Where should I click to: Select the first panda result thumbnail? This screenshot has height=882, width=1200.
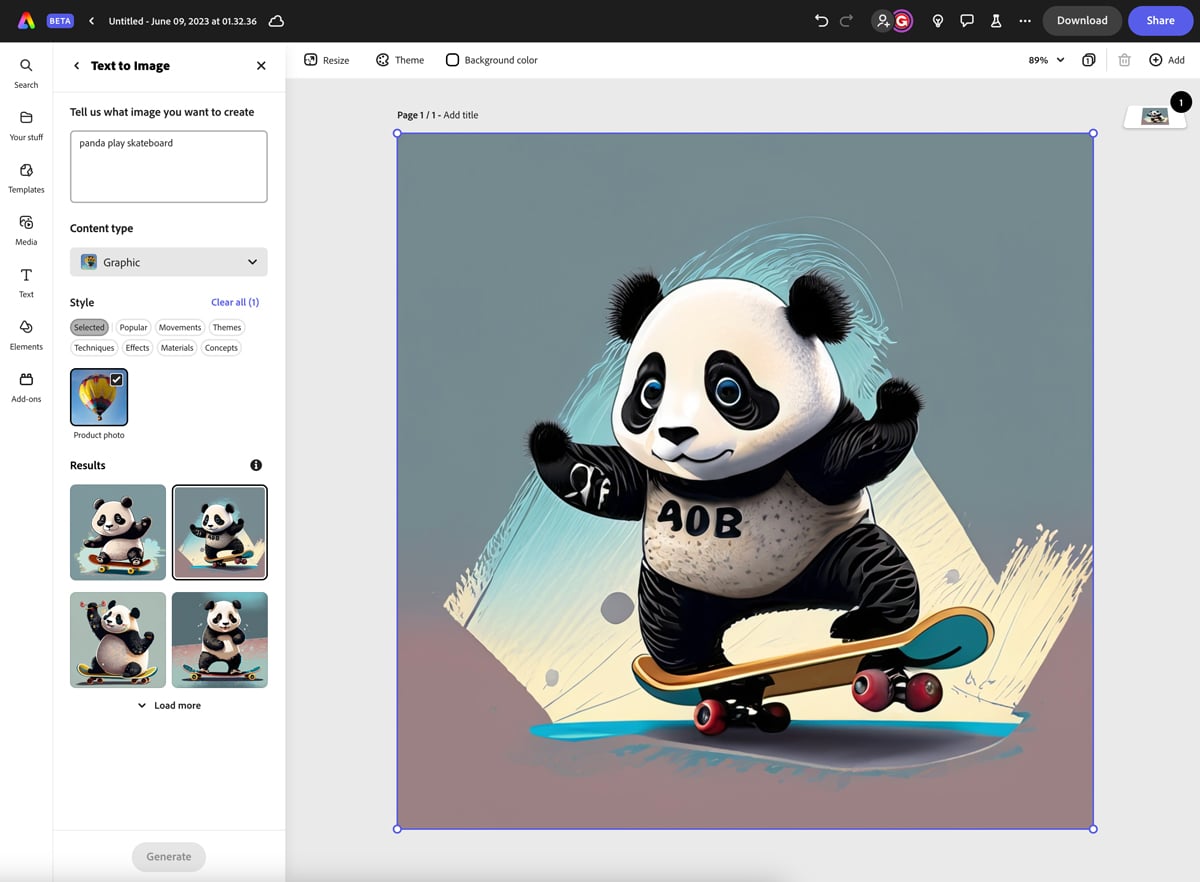tap(118, 532)
